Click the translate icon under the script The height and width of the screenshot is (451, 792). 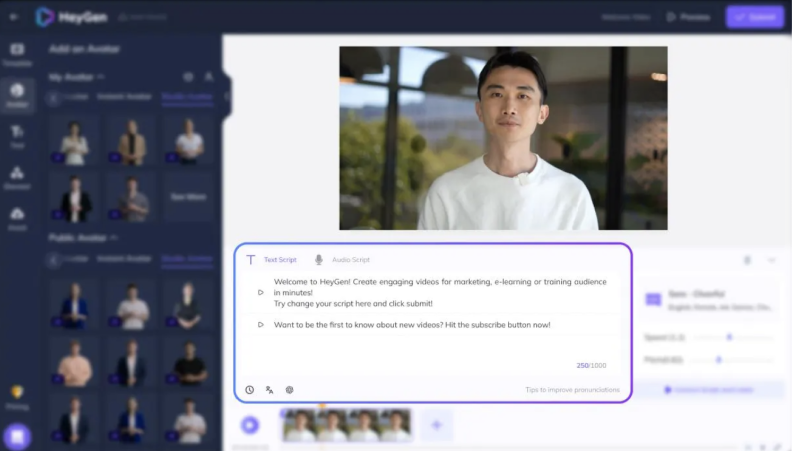[x=270, y=390]
